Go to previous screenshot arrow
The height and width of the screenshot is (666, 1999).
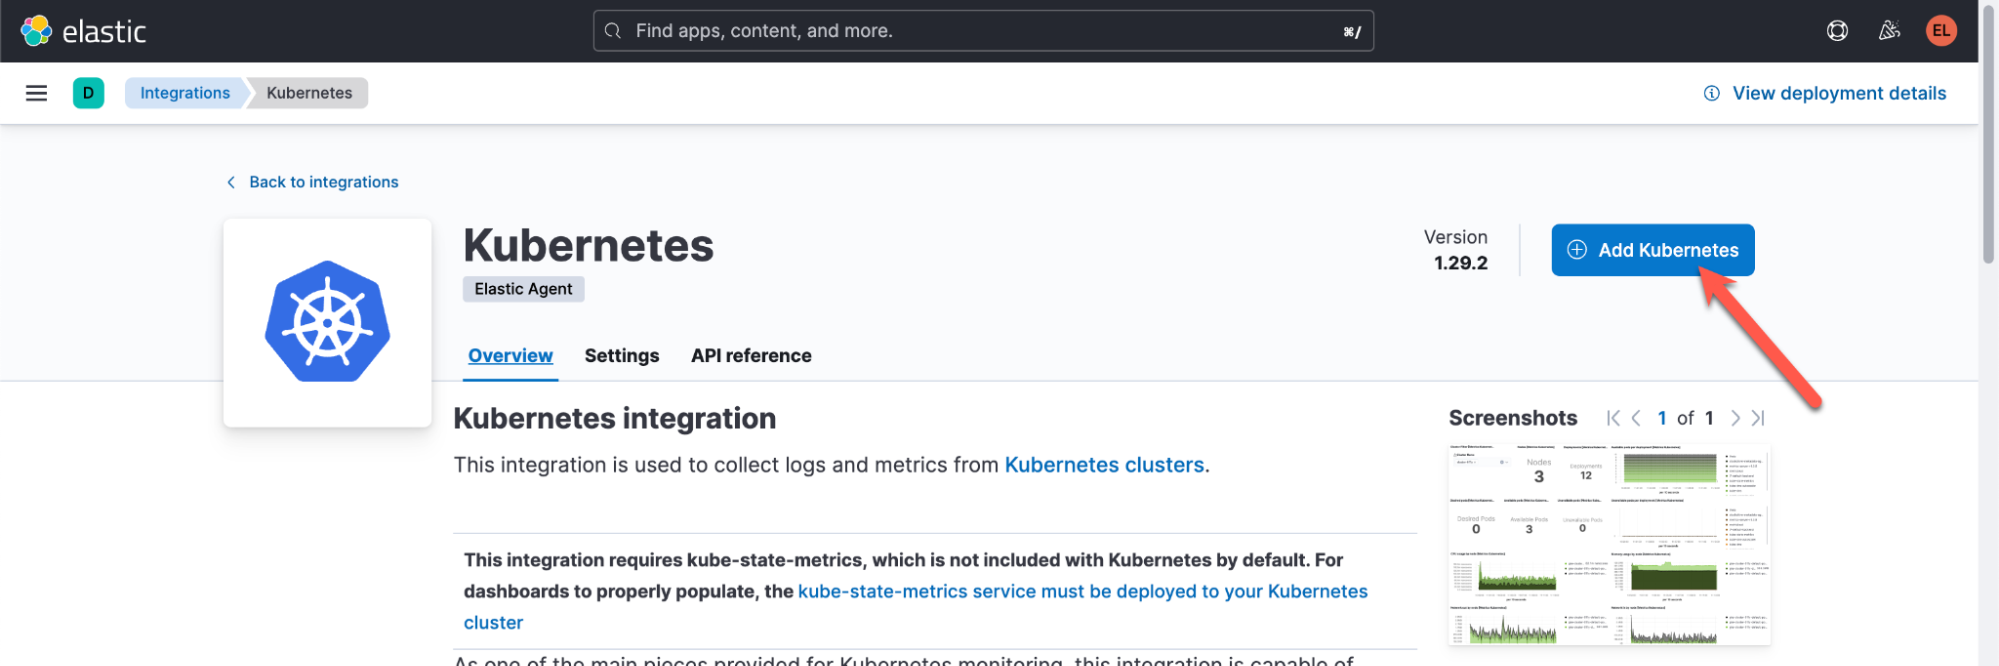point(1636,418)
